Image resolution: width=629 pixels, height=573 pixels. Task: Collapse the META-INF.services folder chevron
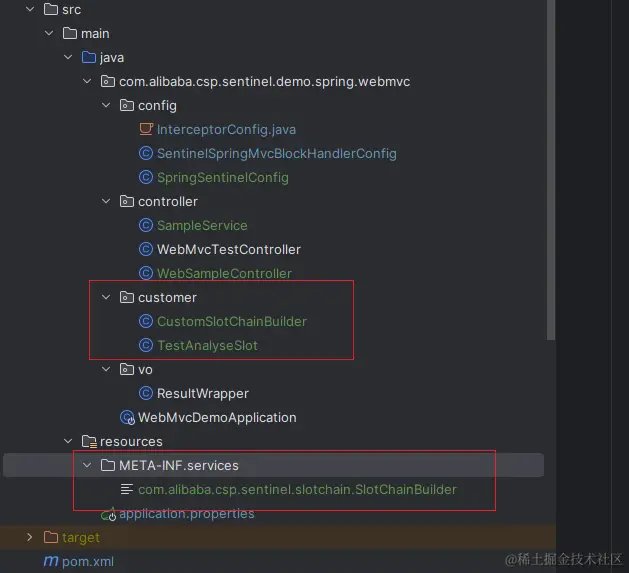(87, 465)
